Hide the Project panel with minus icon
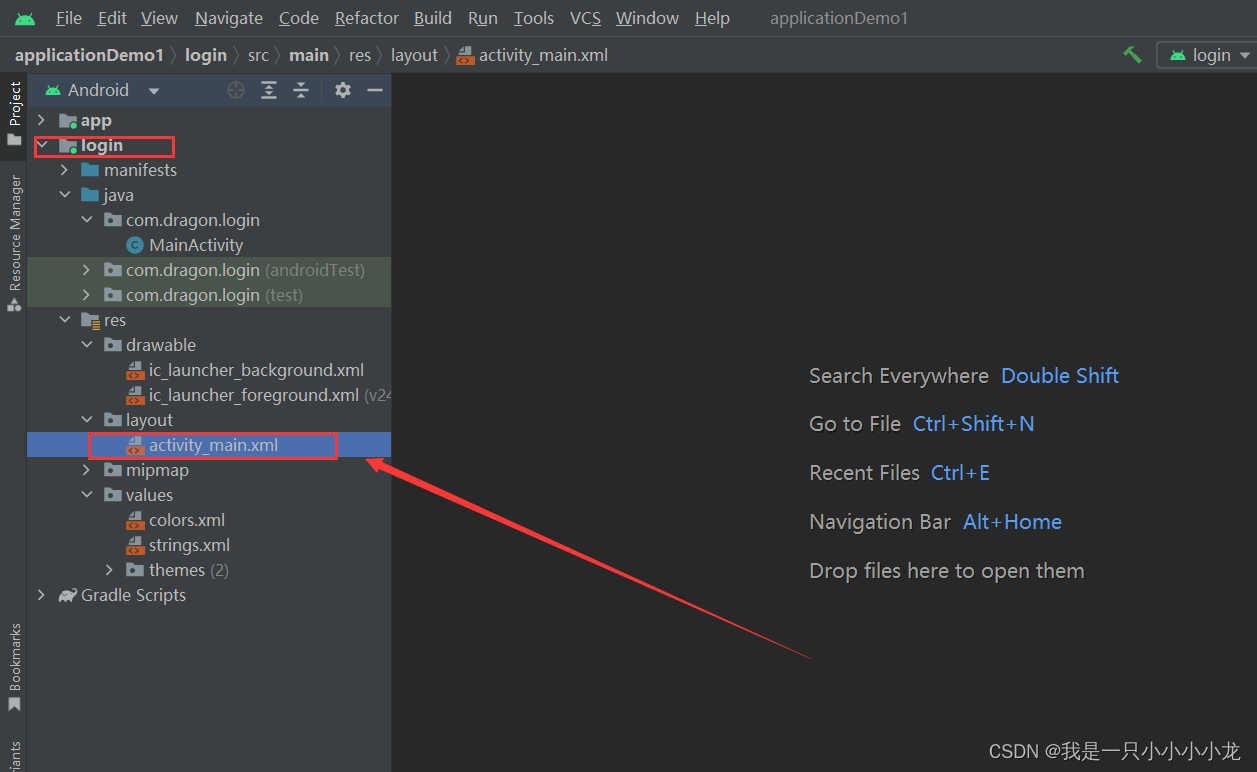The image size is (1257, 772). [x=375, y=90]
